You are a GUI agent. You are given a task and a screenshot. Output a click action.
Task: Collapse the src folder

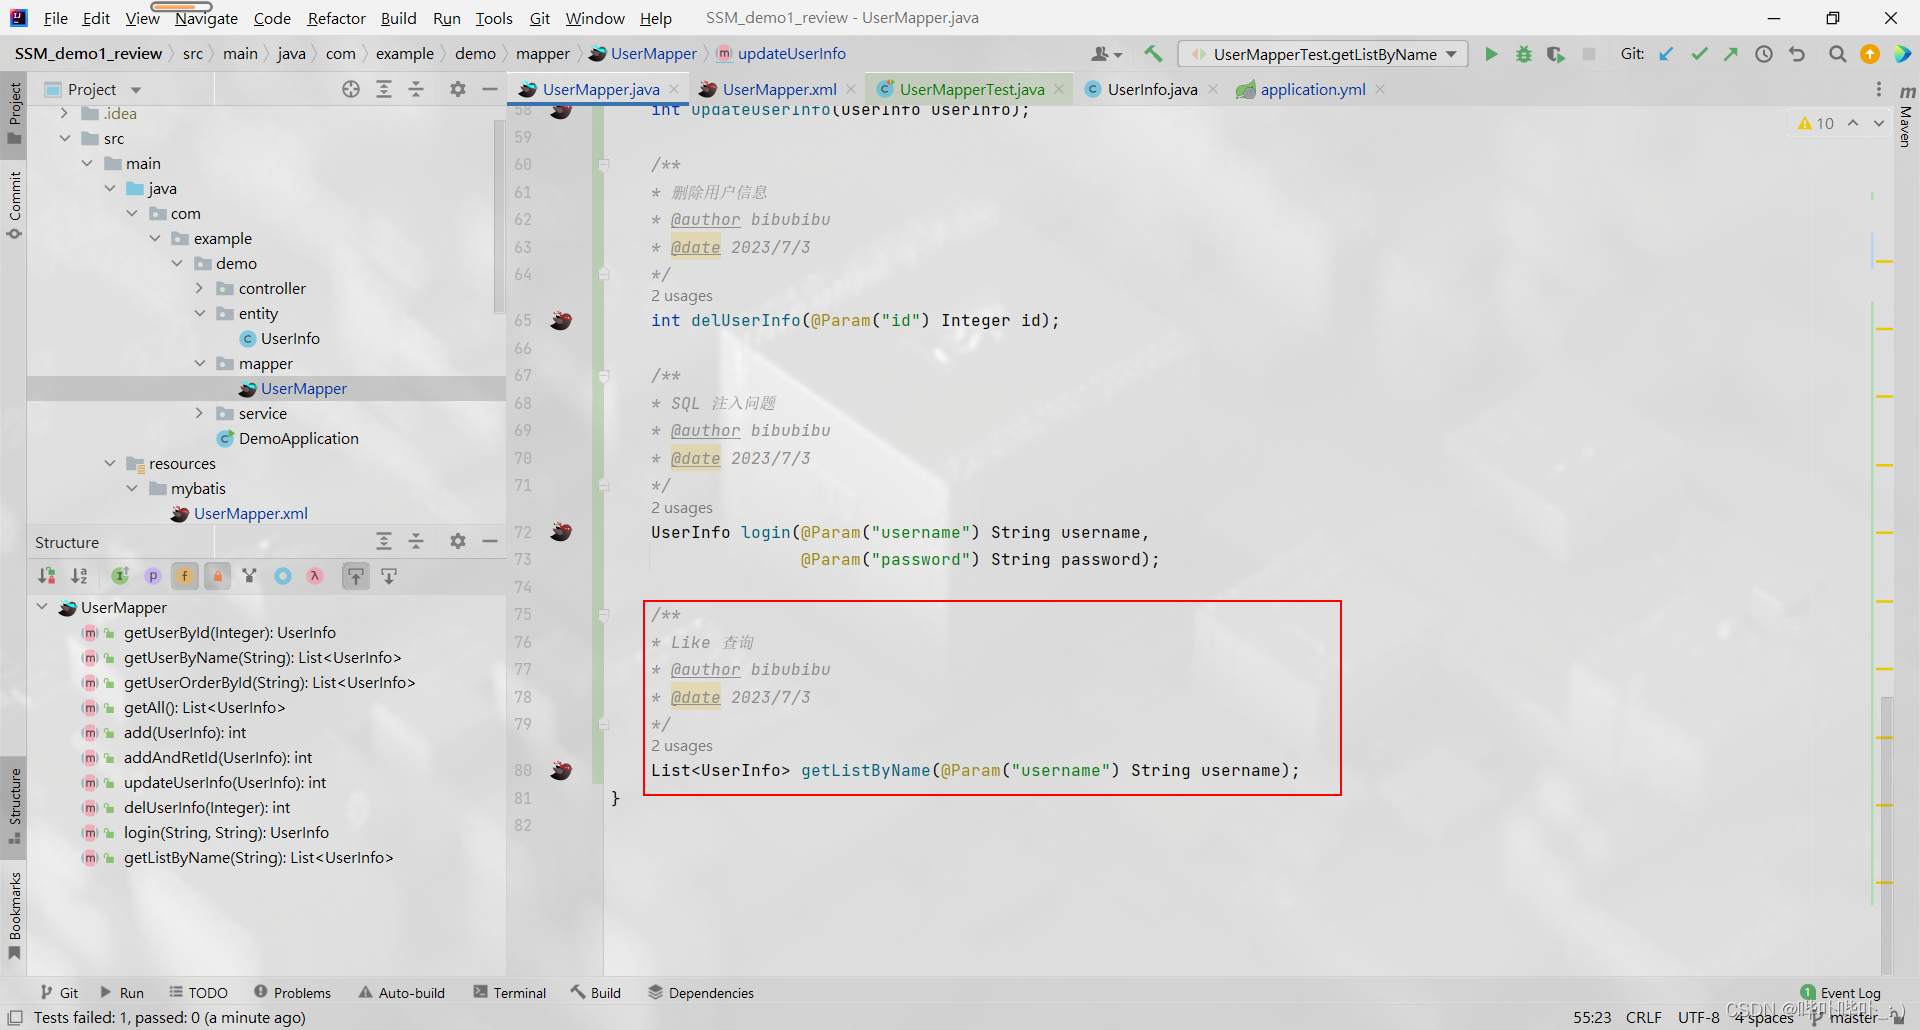[x=65, y=138]
